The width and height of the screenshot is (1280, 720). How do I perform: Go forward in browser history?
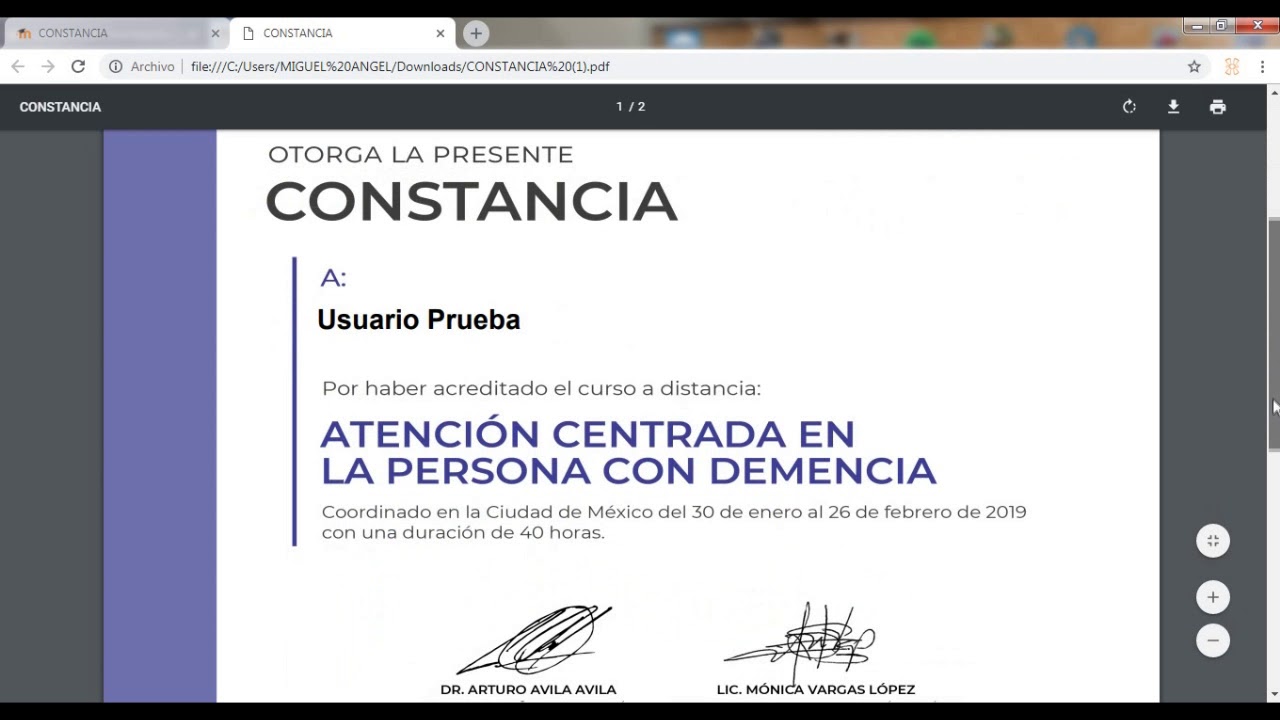(48, 66)
